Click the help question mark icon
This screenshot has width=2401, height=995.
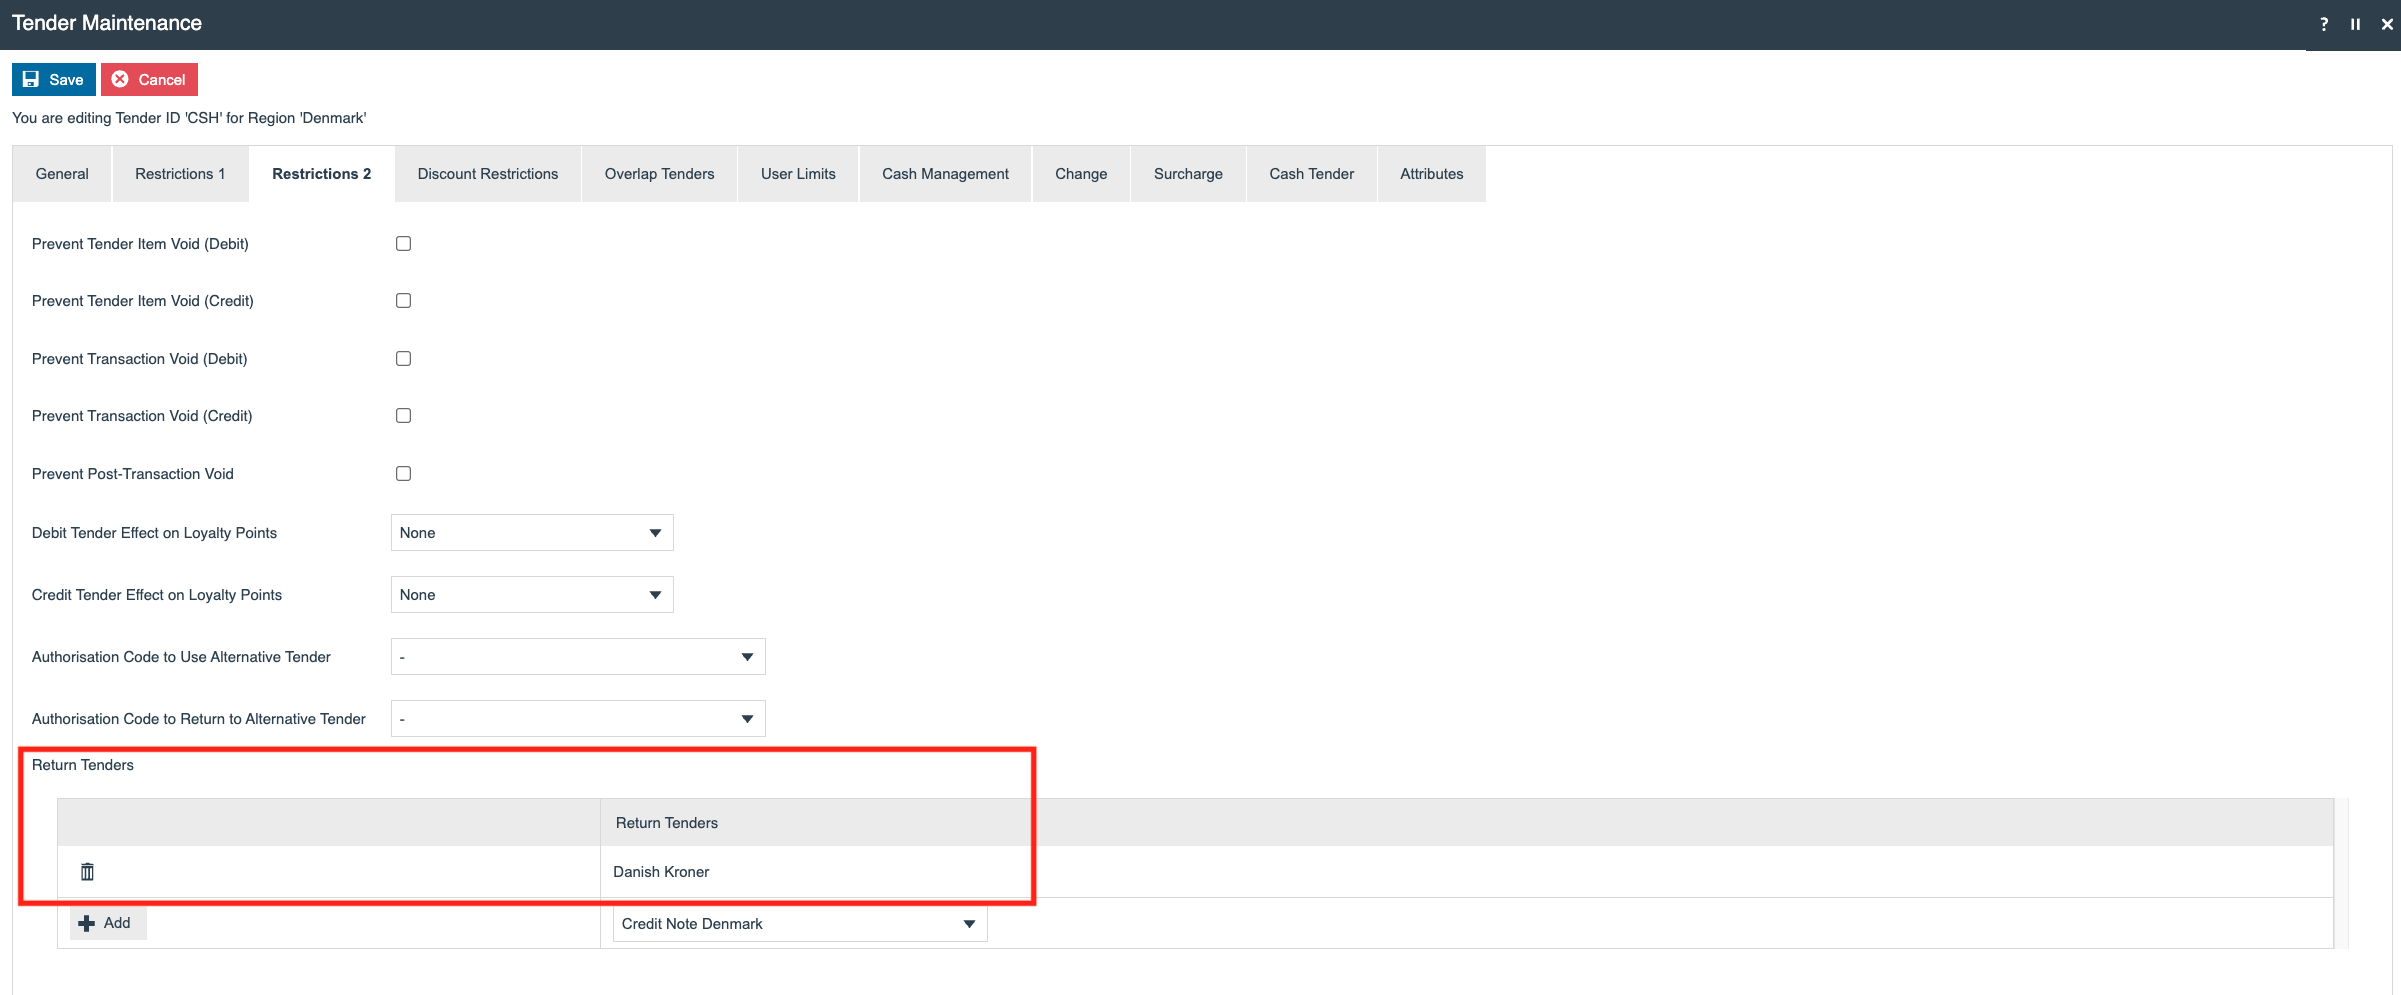point(2324,24)
